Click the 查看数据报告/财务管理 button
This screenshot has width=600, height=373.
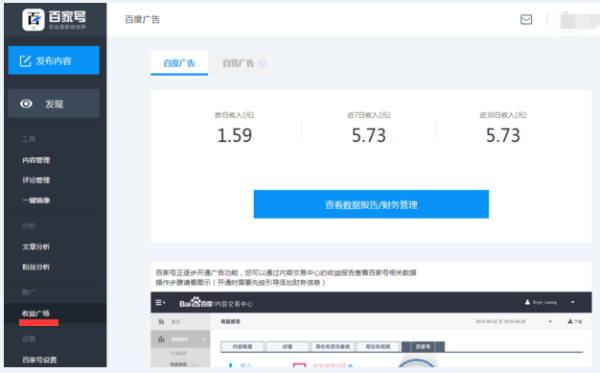click(x=371, y=204)
